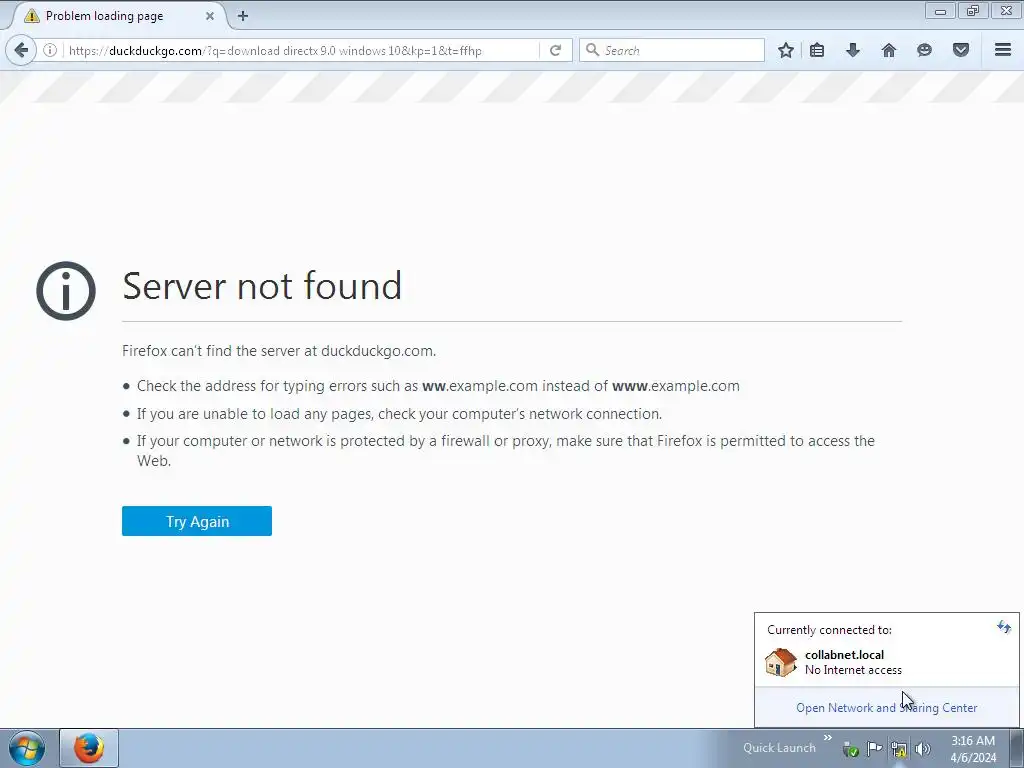Click the Try Again button
This screenshot has width=1024, height=768.
pyautogui.click(x=197, y=521)
